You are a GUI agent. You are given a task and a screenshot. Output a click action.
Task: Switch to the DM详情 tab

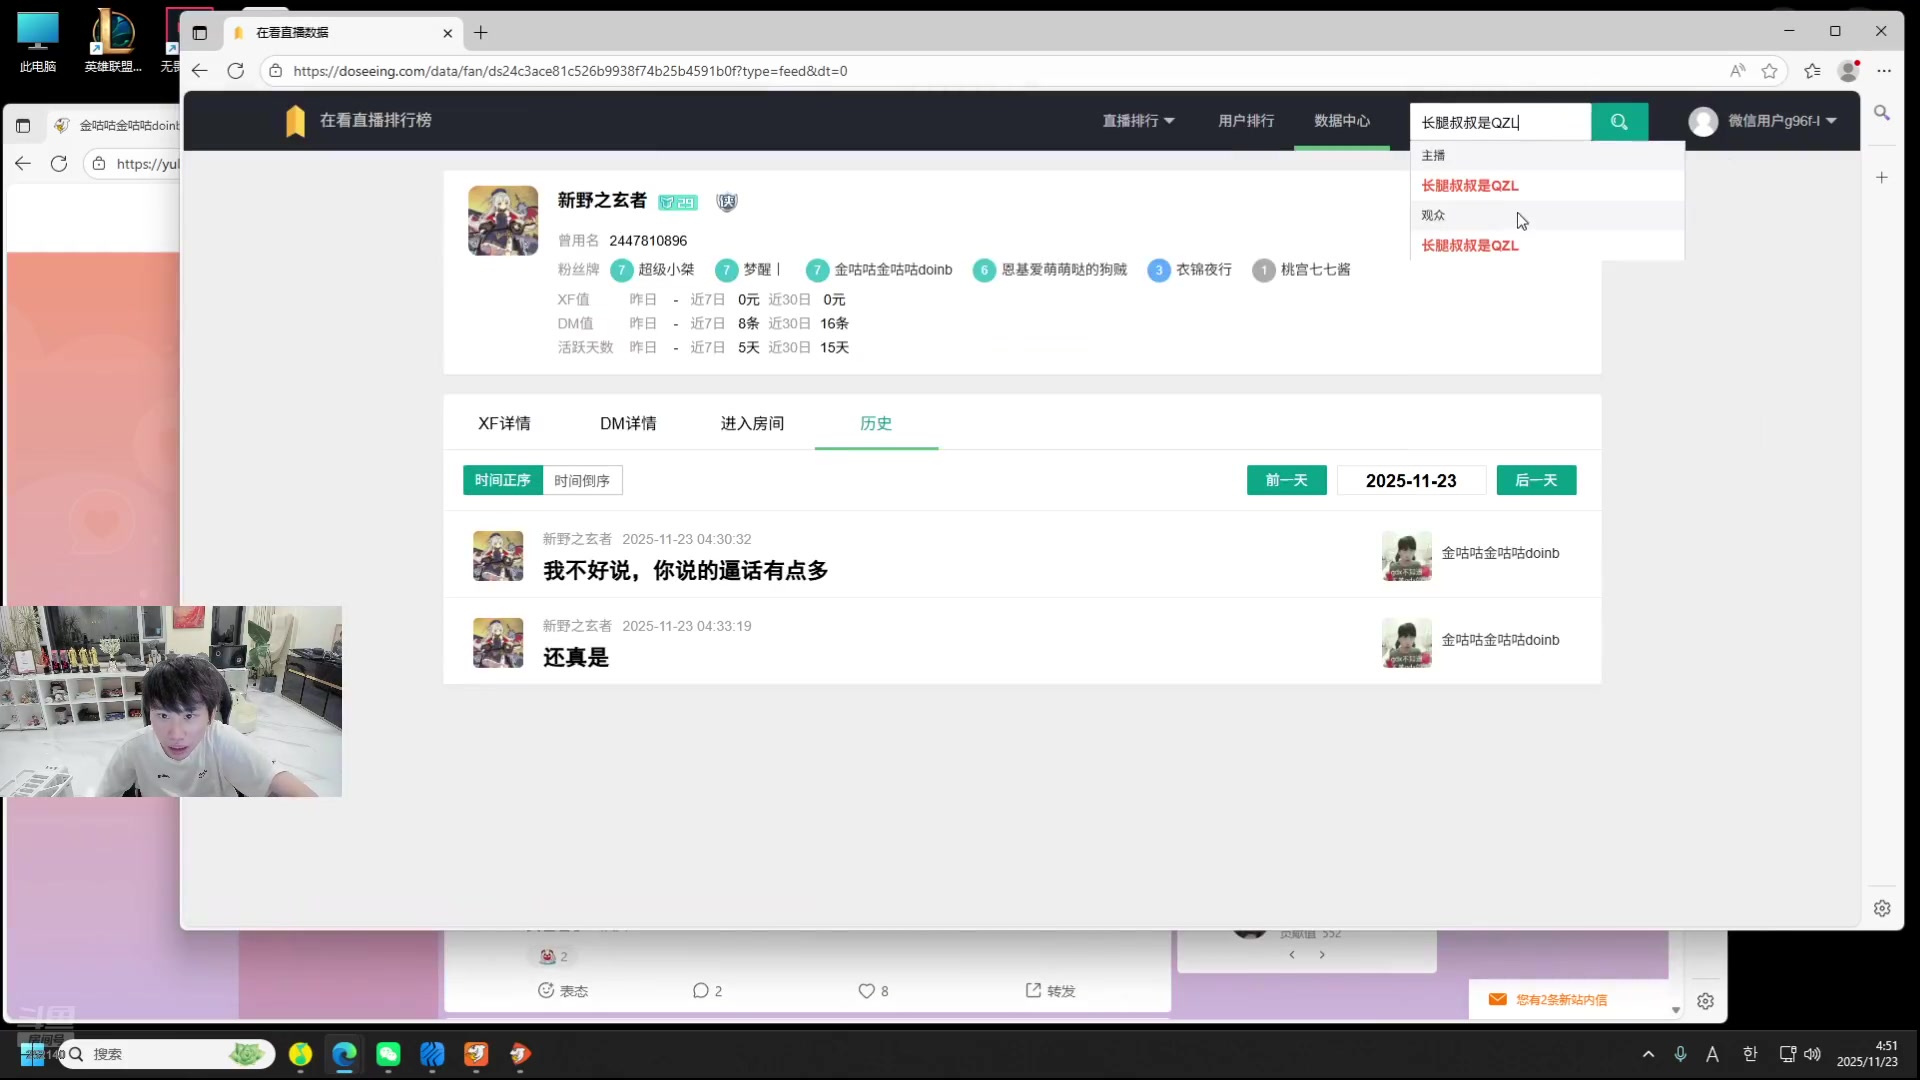(628, 423)
